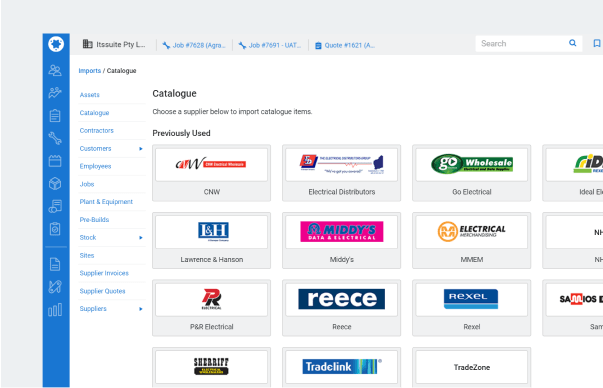Select Employees in import menu
Image resolution: width=603 pixels, height=388 pixels.
pos(95,167)
